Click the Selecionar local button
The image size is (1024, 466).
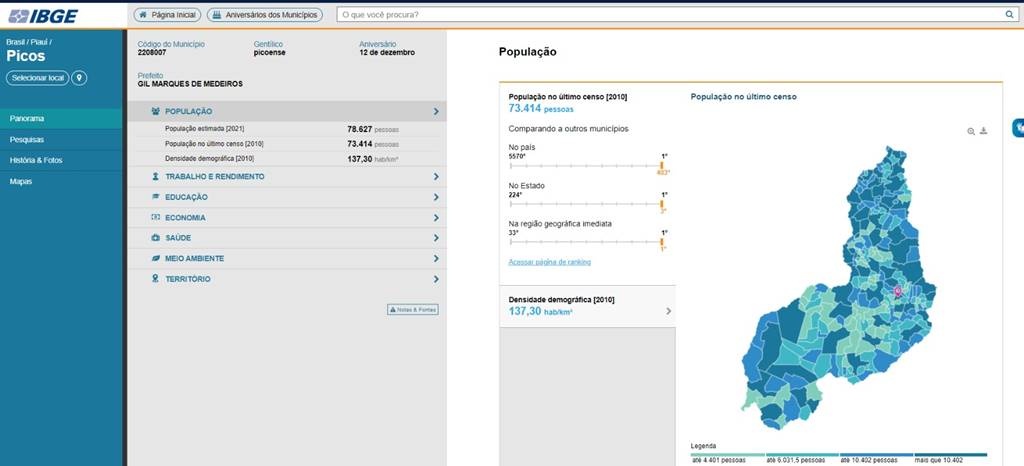click(x=37, y=78)
